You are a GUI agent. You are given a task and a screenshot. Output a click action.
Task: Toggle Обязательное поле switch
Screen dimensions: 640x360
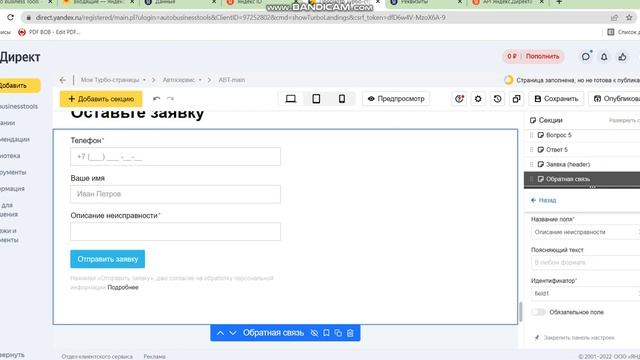coord(538,312)
